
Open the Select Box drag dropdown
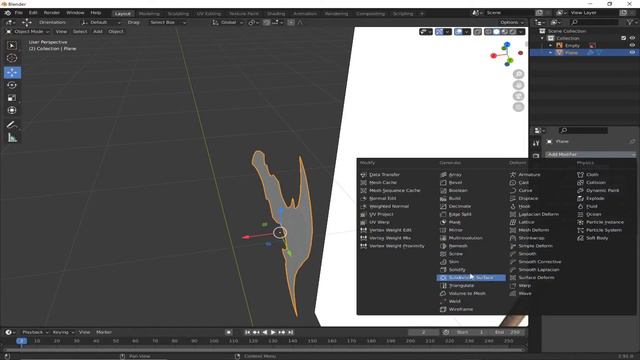point(167,22)
